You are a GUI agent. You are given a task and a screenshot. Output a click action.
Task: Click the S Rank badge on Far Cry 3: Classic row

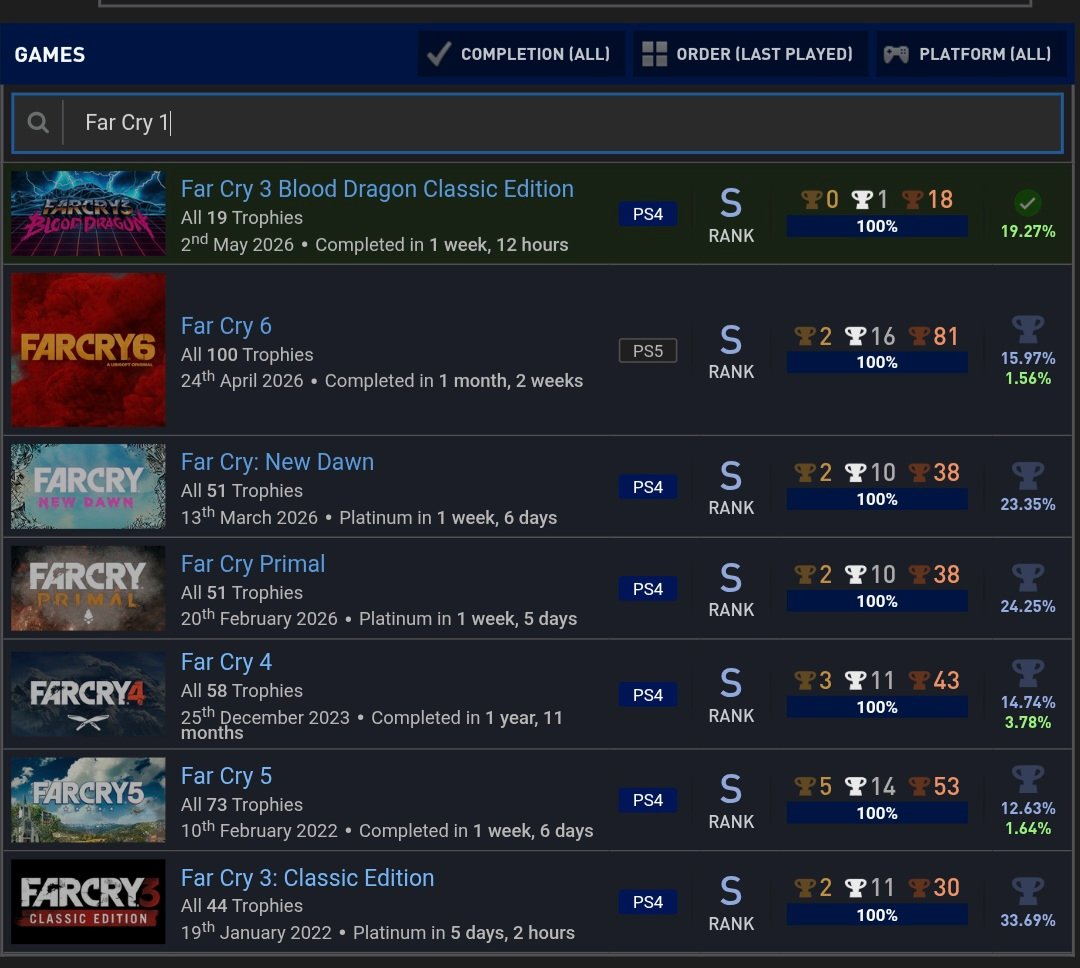coord(731,903)
